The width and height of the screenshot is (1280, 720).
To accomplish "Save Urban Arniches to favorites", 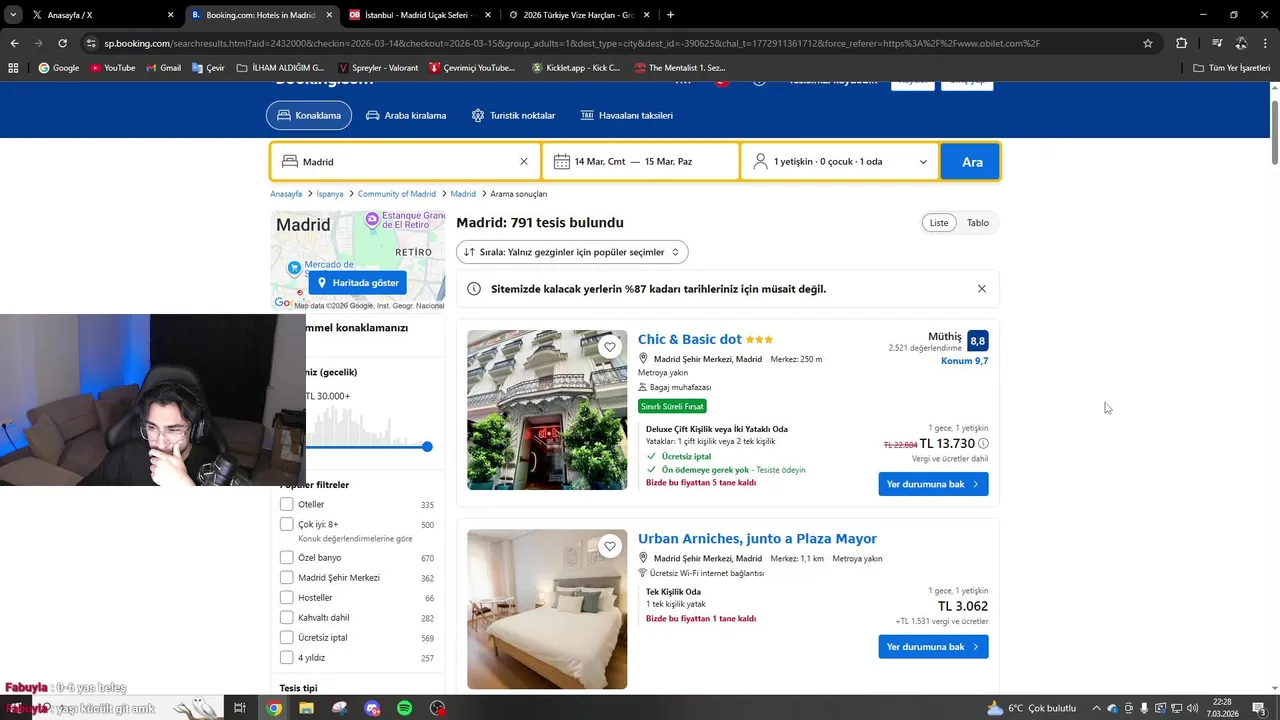I will point(610,546).
